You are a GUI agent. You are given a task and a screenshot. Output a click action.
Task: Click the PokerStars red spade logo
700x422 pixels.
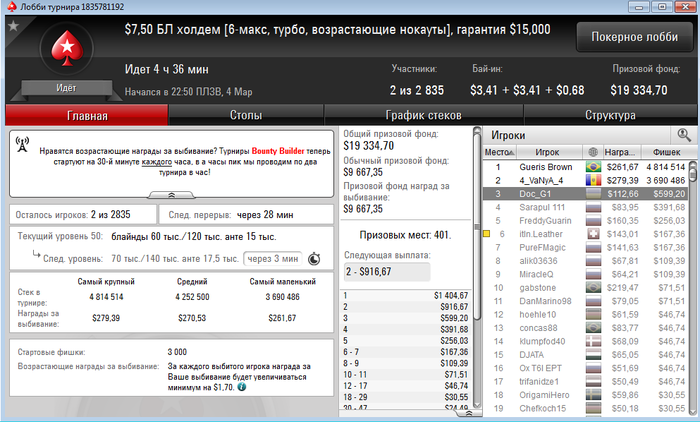point(67,48)
